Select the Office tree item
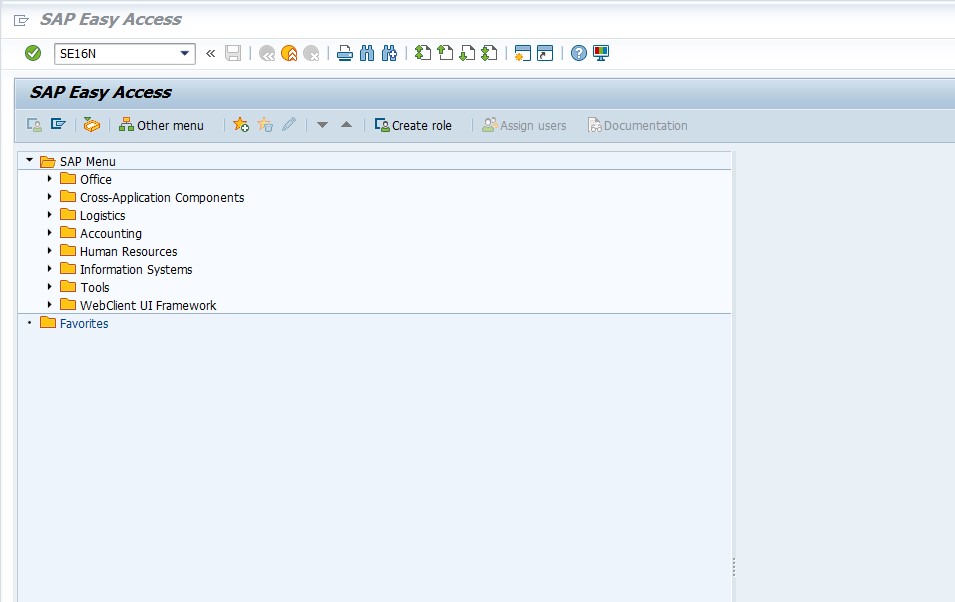Image resolution: width=955 pixels, height=602 pixels. pyautogui.click(x=96, y=180)
